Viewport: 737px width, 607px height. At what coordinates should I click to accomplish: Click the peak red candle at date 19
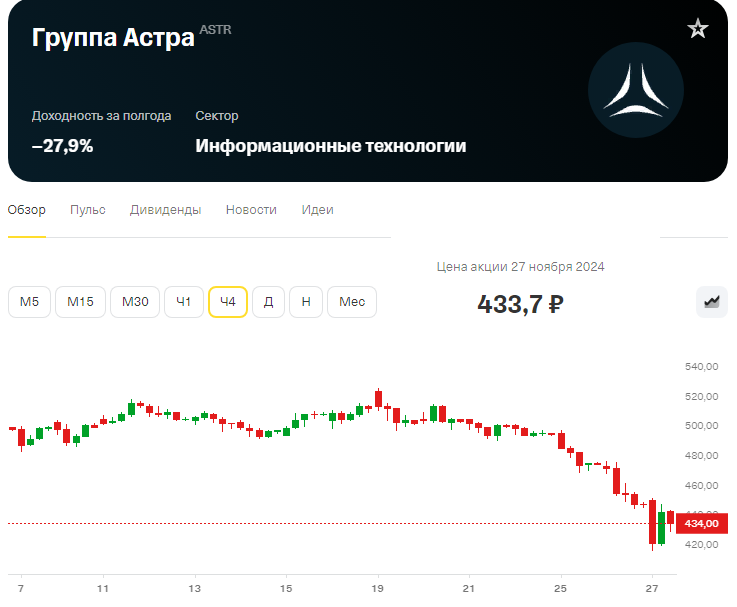pyautogui.click(x=378, y=399)
